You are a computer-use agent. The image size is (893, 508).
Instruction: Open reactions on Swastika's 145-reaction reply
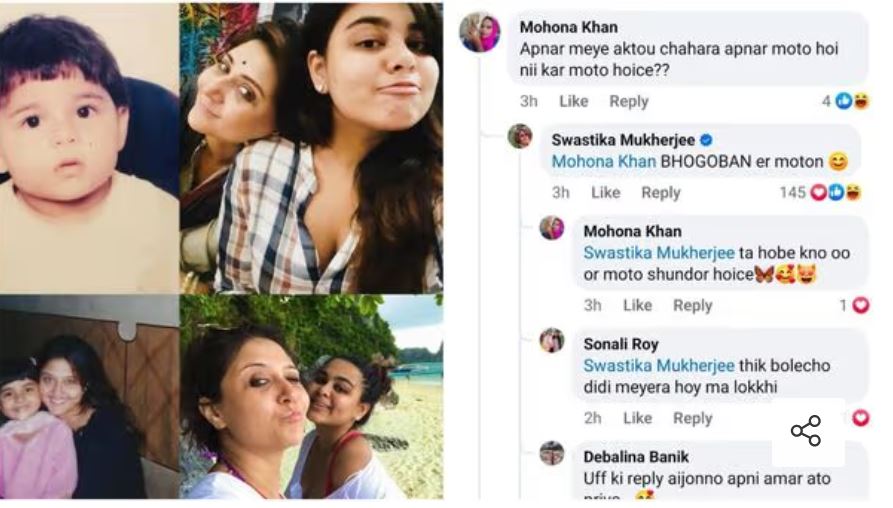point(820,192)
